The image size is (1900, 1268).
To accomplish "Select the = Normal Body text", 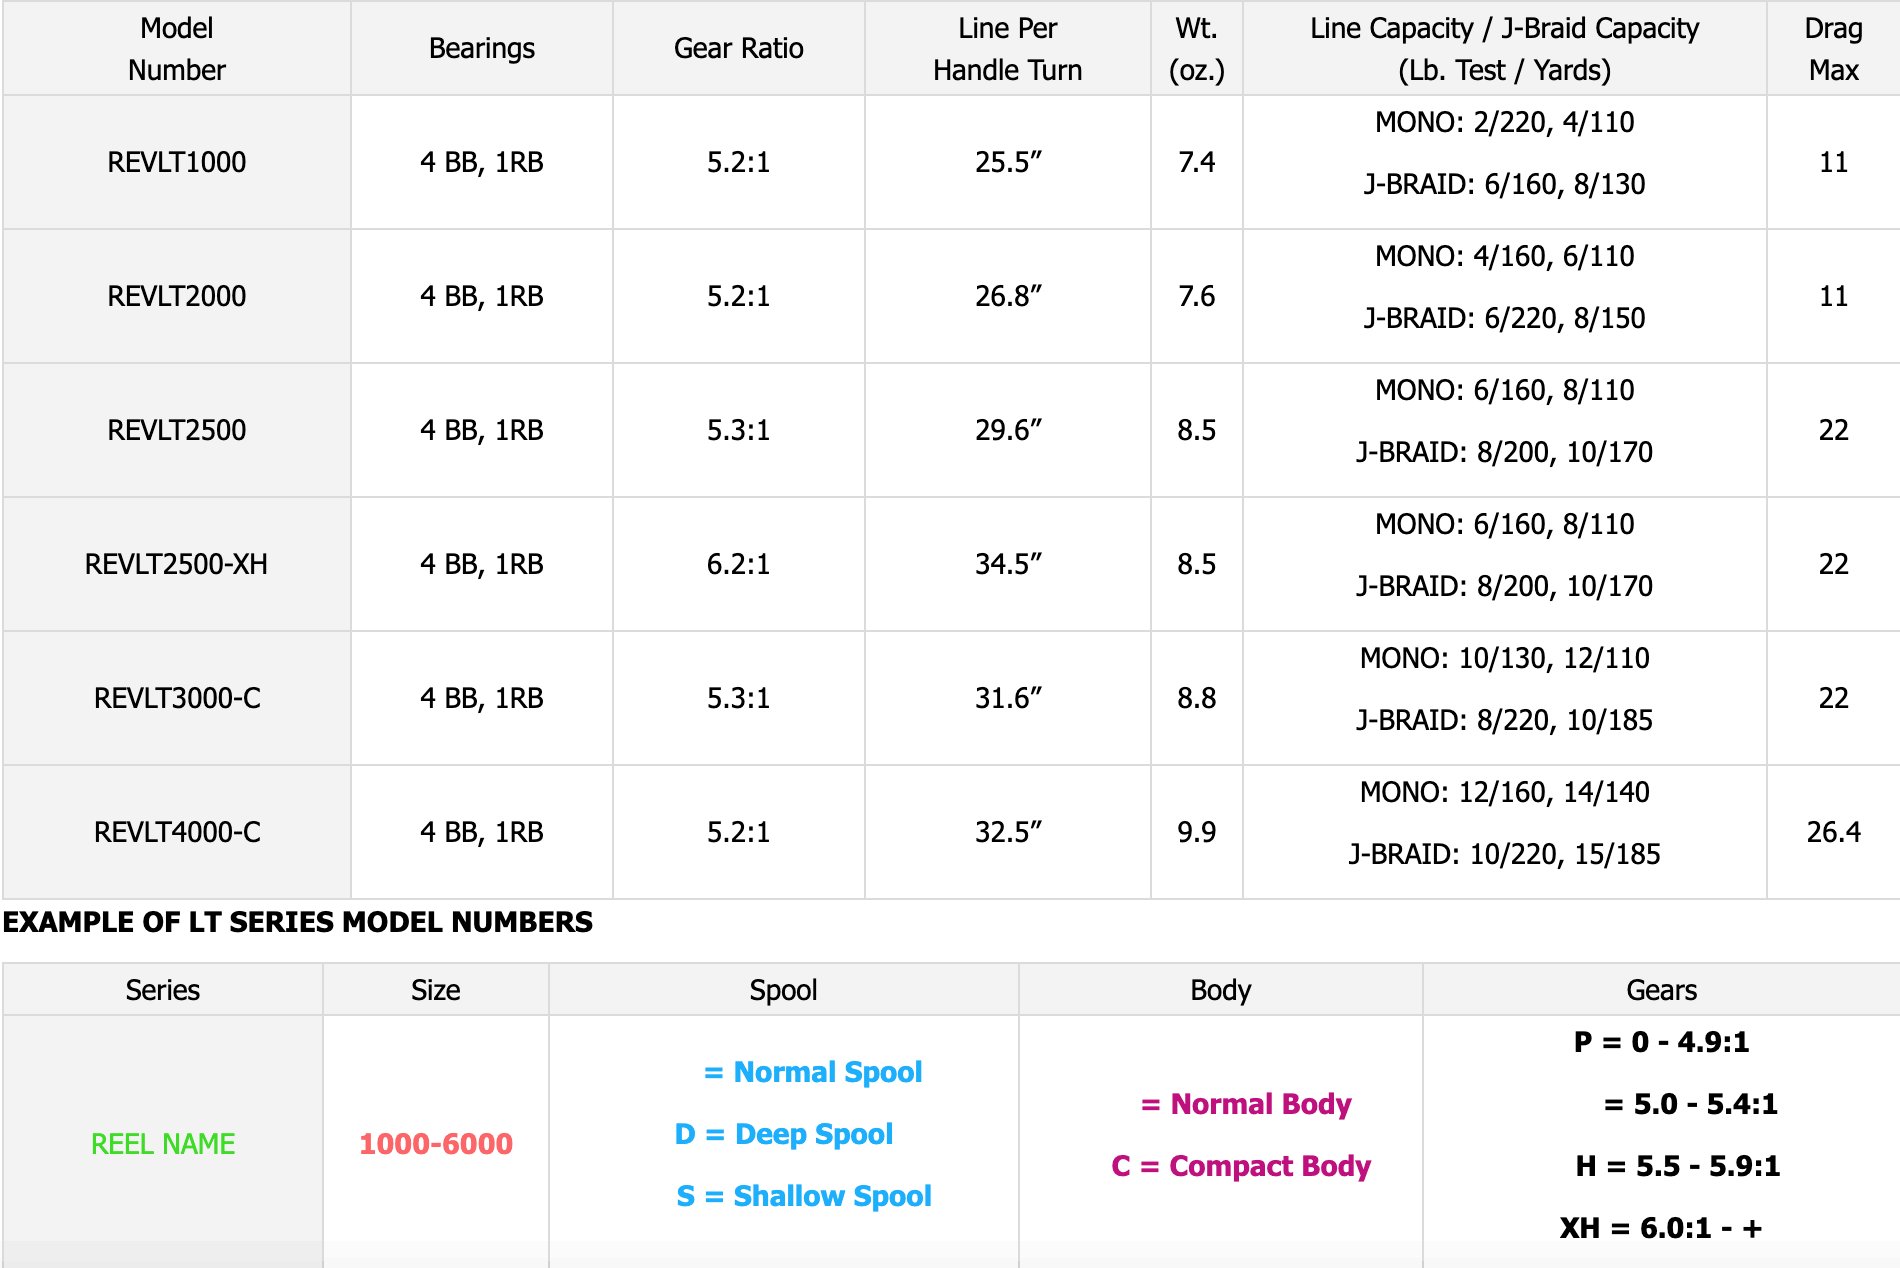I will point(1246,1104).
